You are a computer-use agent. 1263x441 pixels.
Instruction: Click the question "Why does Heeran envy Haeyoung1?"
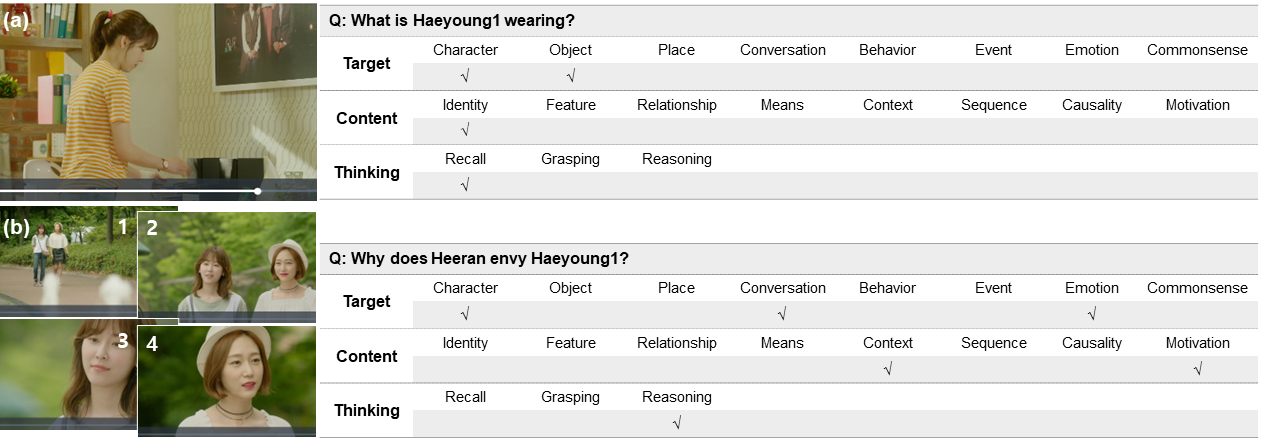tap(479, 258)
